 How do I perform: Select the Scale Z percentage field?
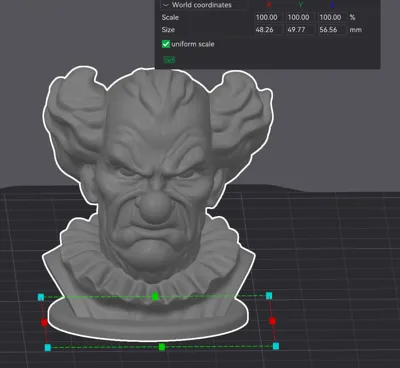point(332,17)
